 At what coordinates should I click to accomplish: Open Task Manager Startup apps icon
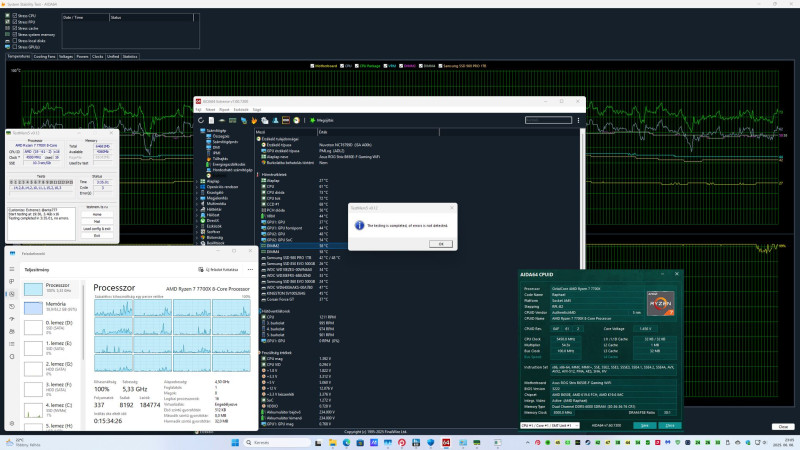[x=12, y=319]
